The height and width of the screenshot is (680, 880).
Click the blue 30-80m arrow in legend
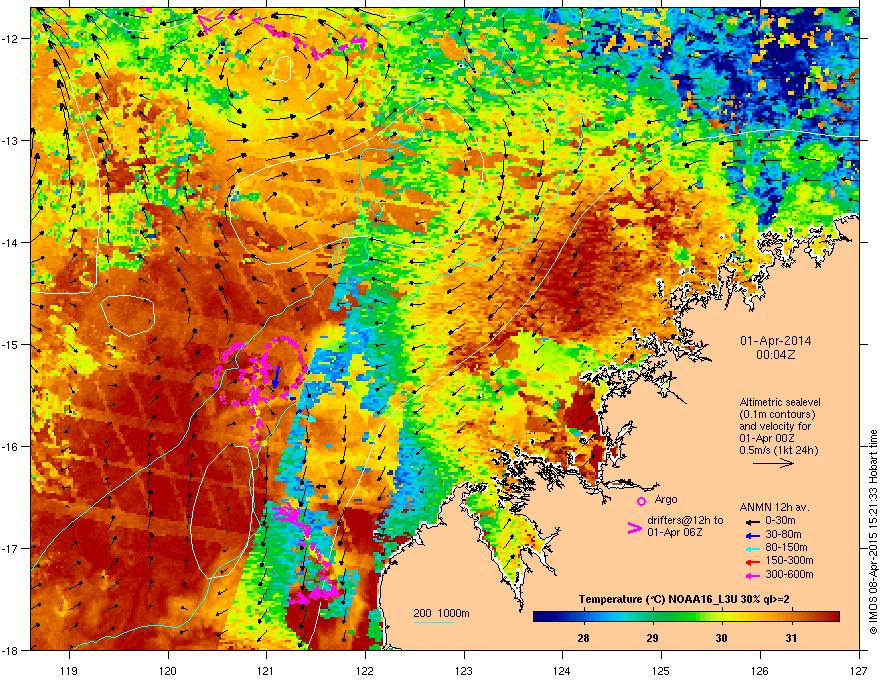(752, 535)
